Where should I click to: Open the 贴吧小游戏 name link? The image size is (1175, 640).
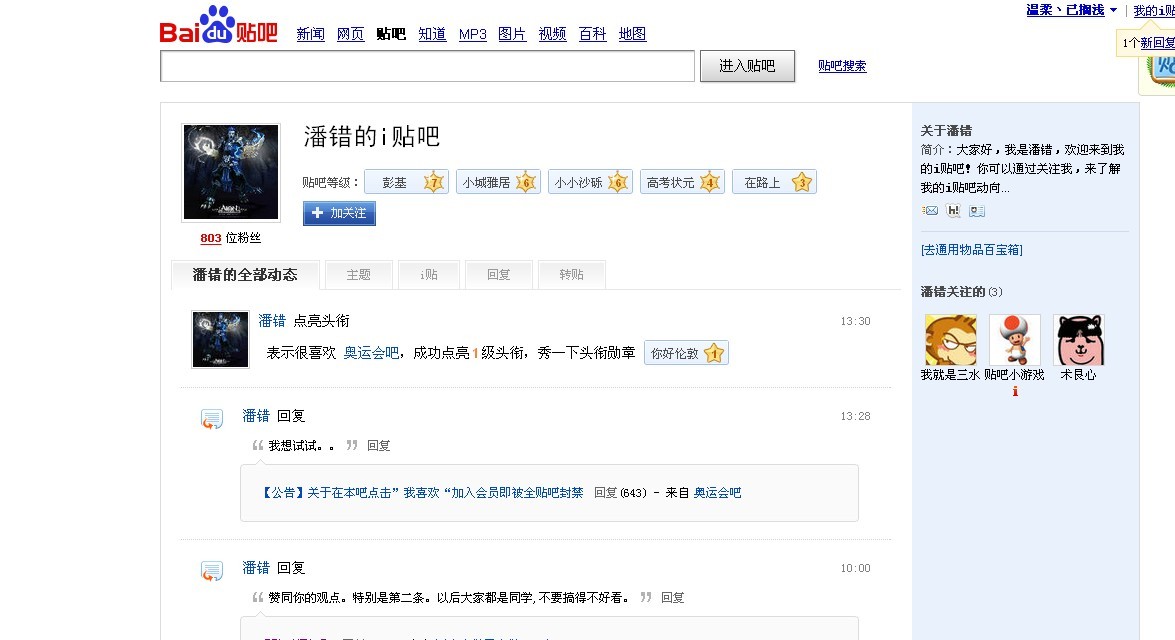(x=1015, y=375)
